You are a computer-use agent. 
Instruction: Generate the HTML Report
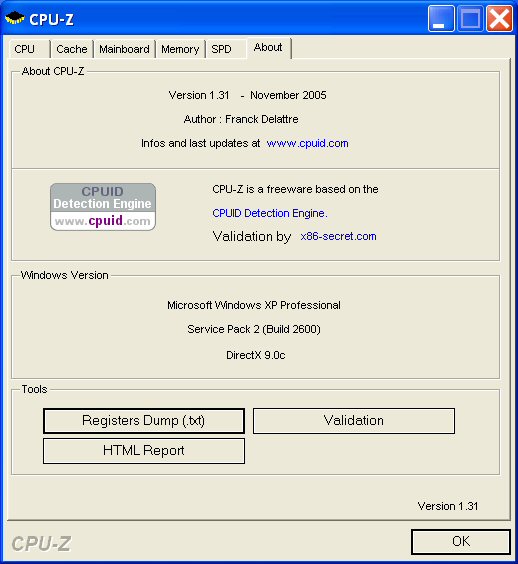tap(144, 451)
